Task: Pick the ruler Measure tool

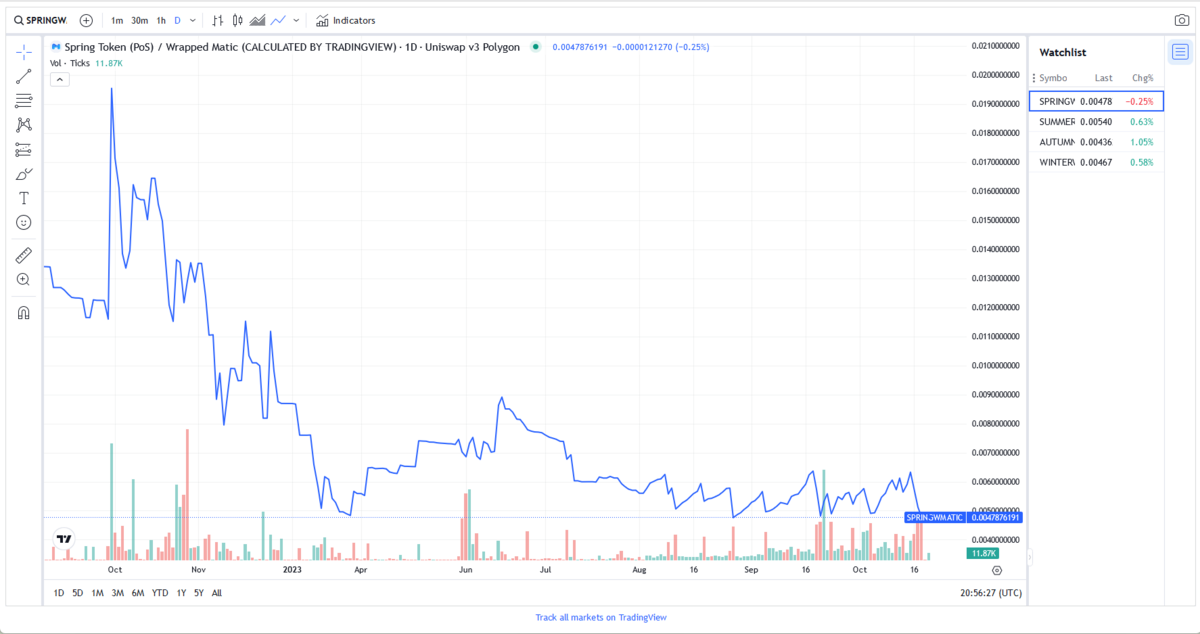Action: 24,255
